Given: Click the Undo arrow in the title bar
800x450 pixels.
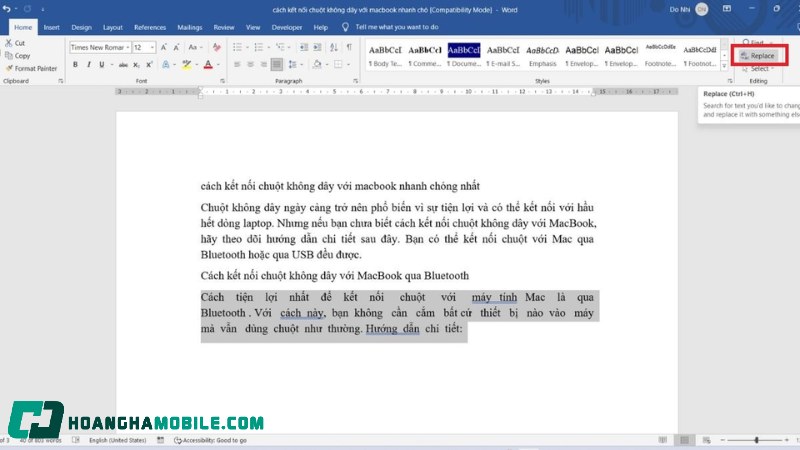Looking at the screenshot, I should (x=7, y=9).
